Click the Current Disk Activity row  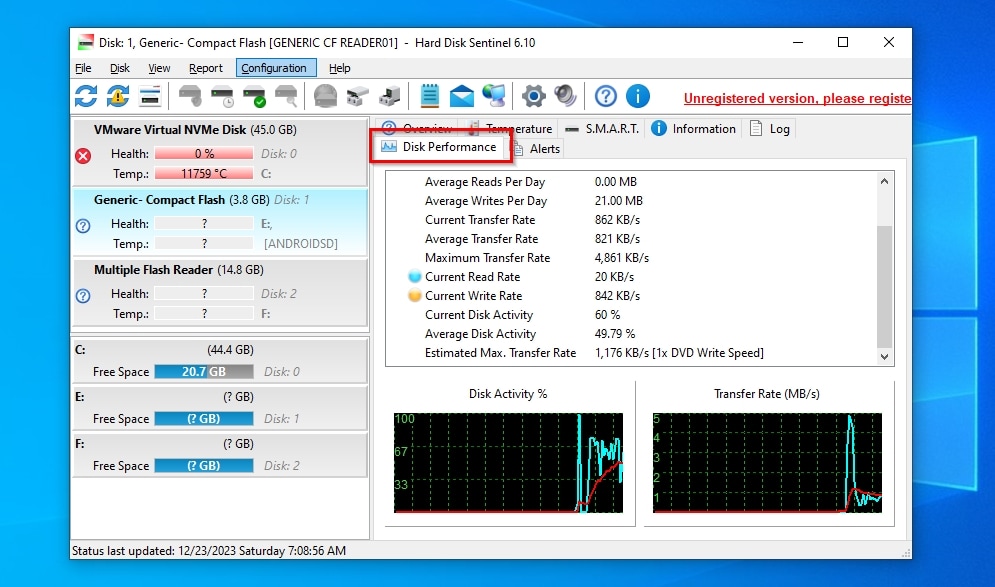pyautogui.click(x=631, y=315)
